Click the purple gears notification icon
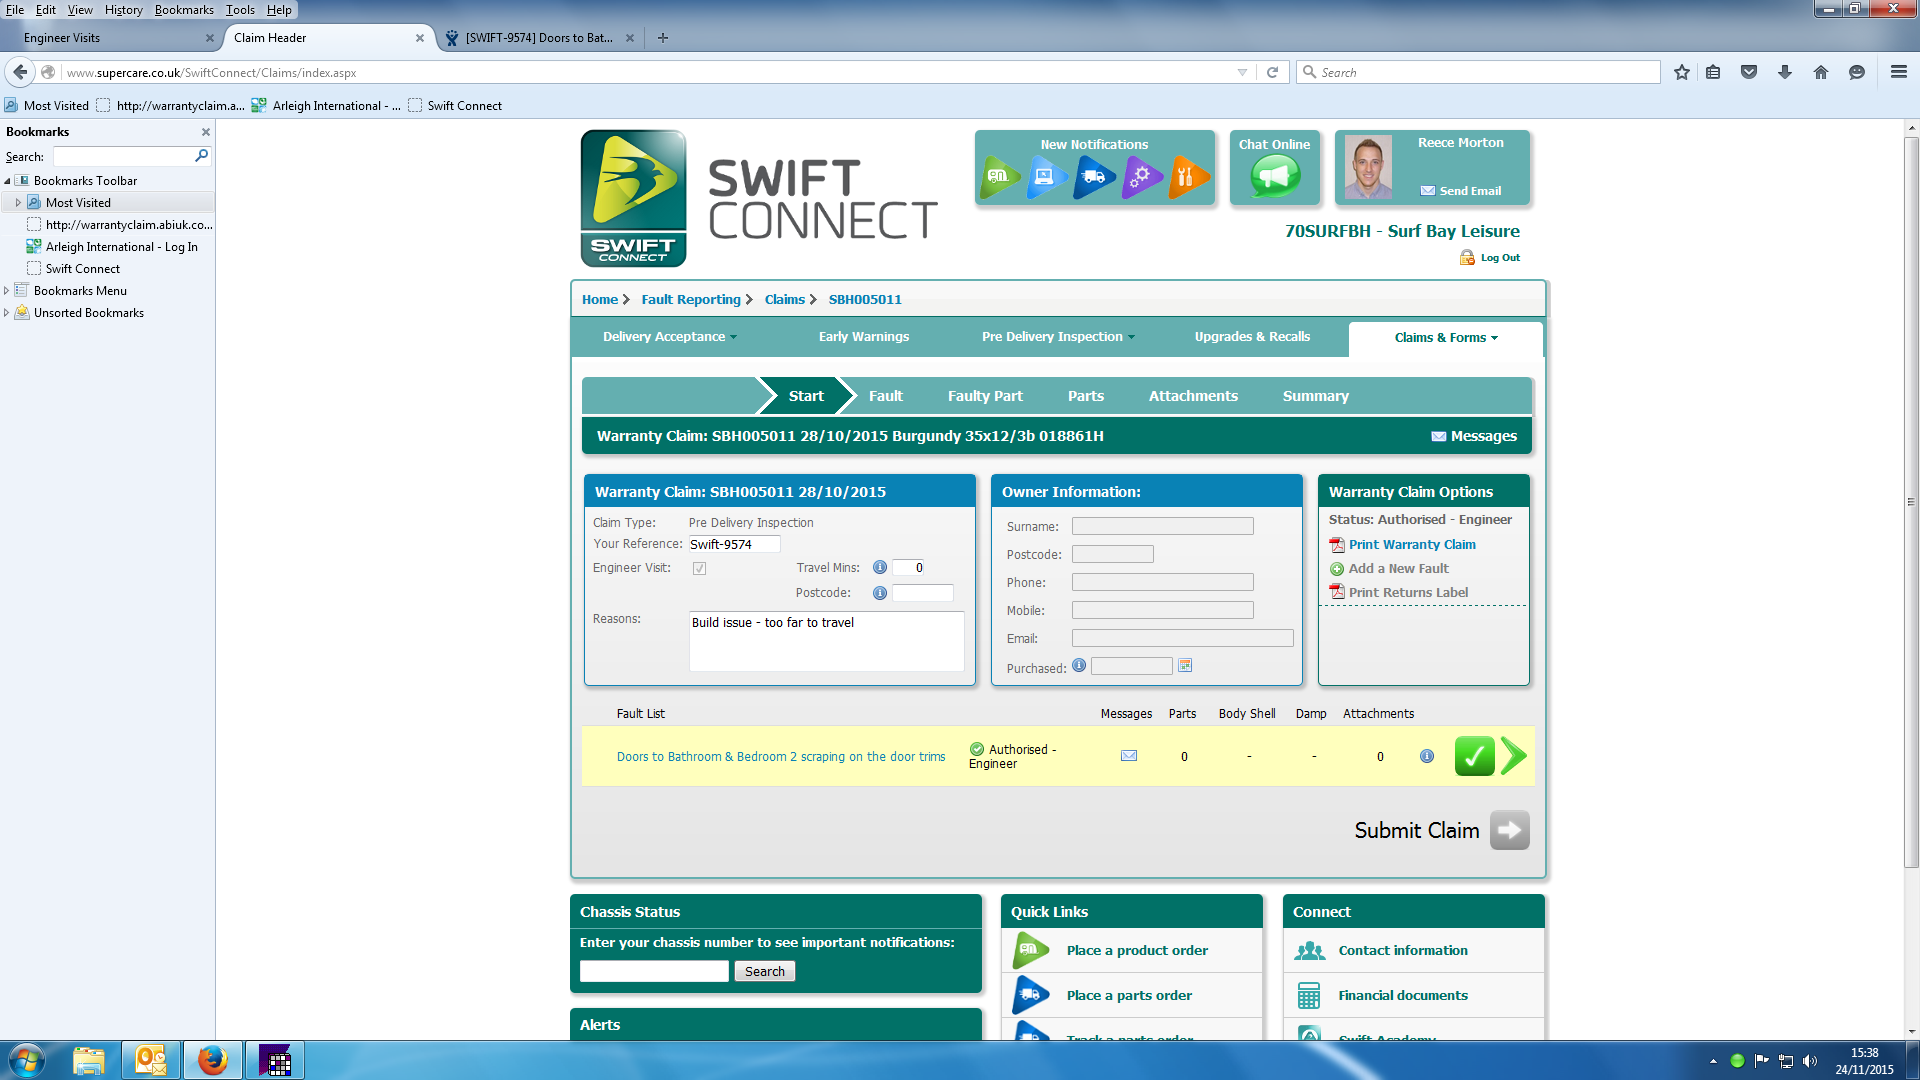Screen dimensions: 1920x1080 click(1141, 177)
